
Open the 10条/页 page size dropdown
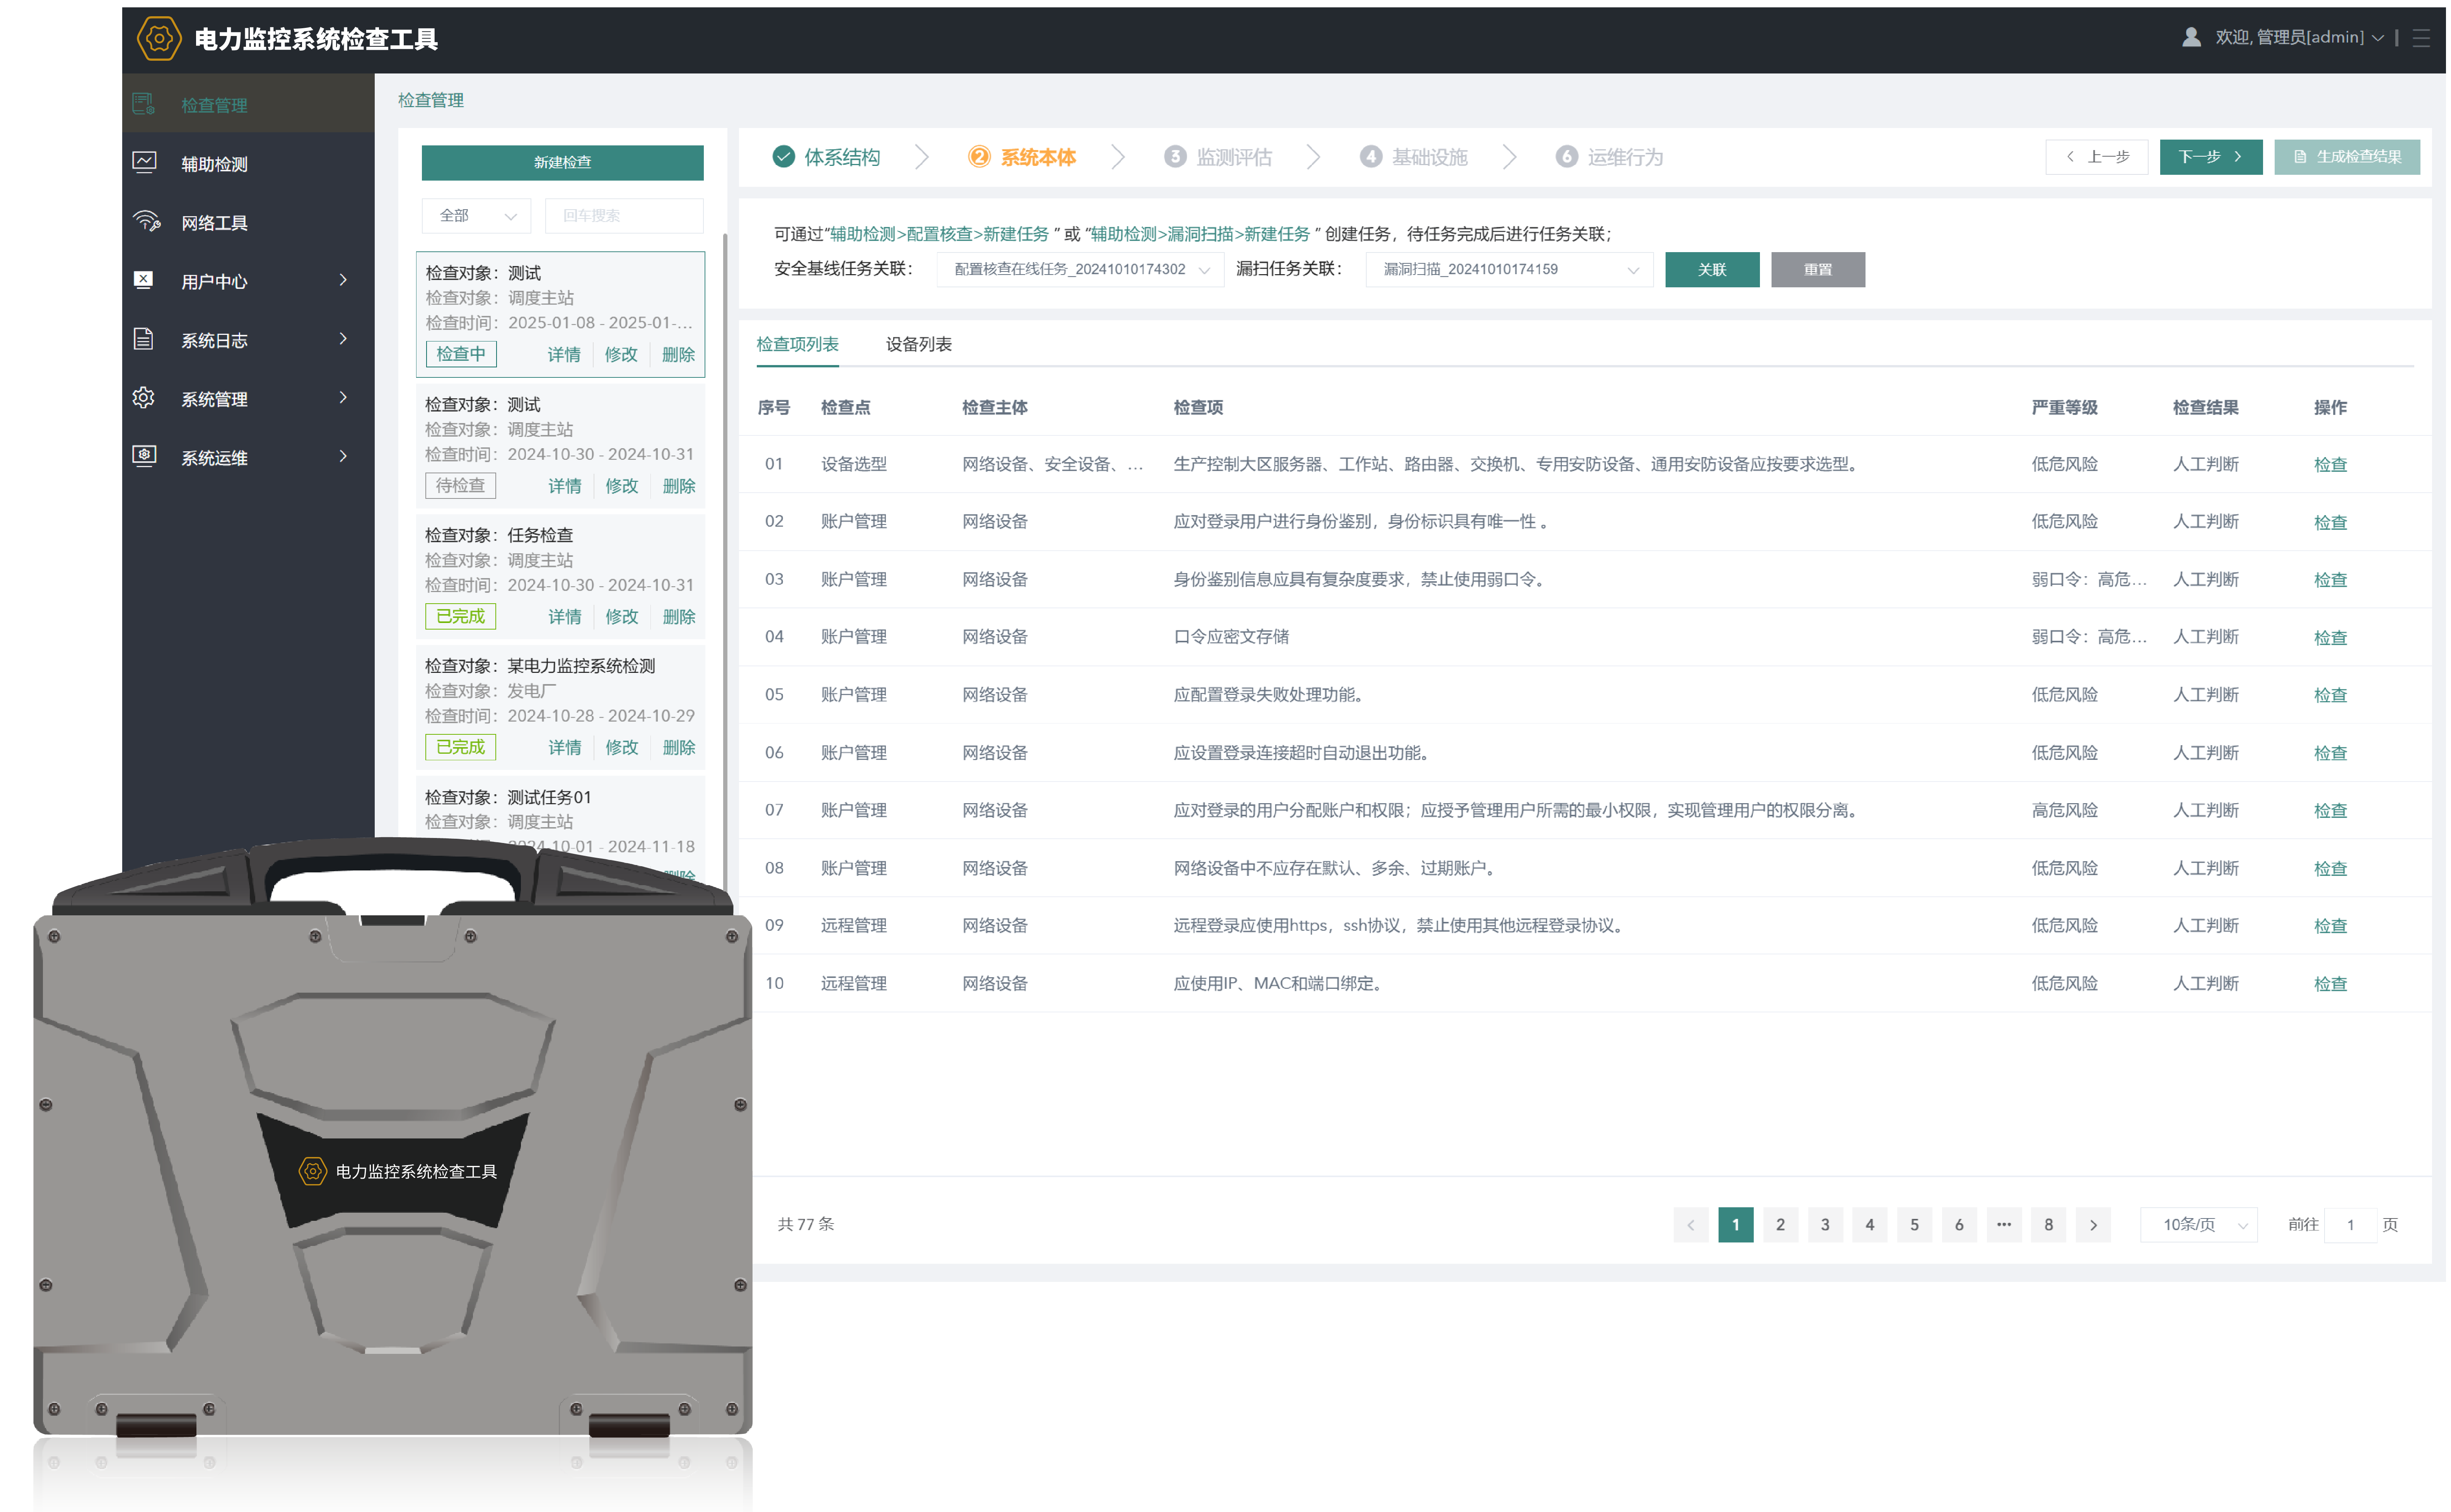click(2199, 1225)
